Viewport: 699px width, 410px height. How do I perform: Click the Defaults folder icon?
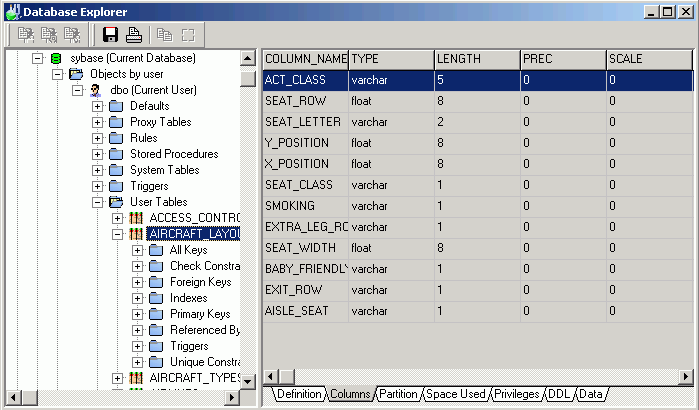coord(116,106)
